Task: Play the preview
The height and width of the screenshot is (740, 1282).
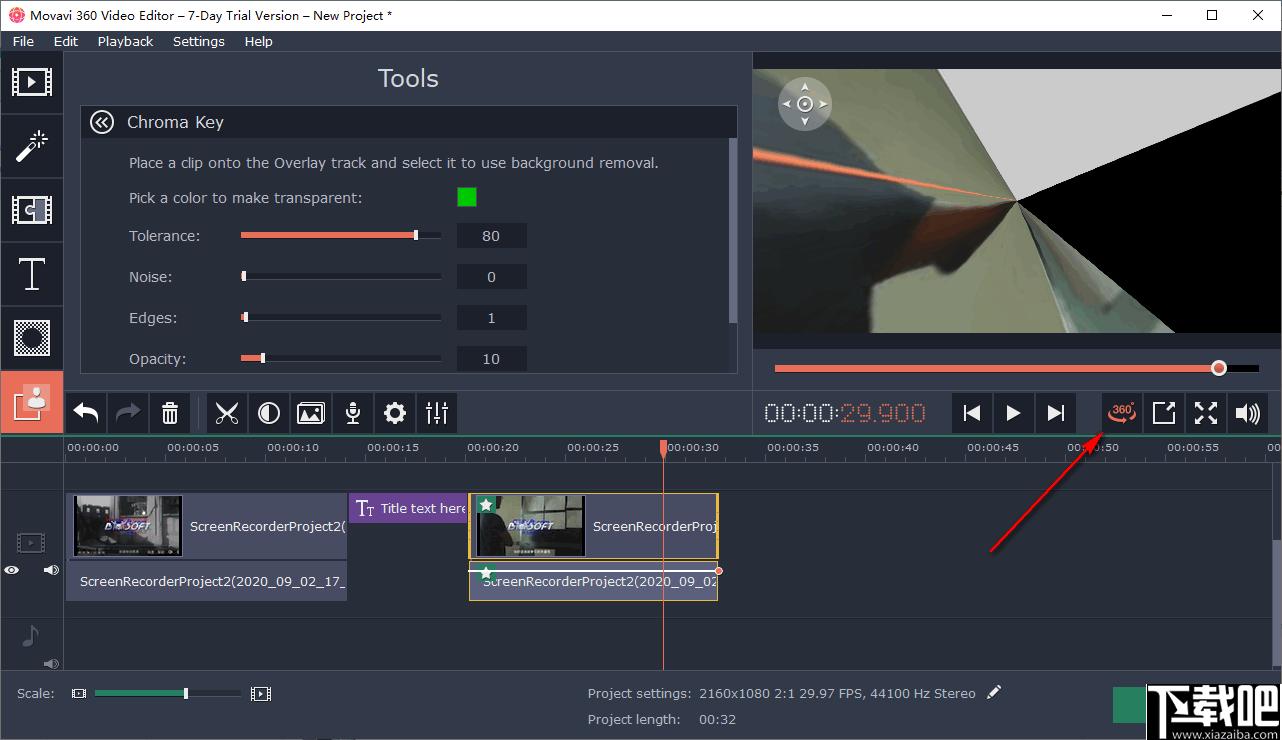Action: click(1013, 413)
